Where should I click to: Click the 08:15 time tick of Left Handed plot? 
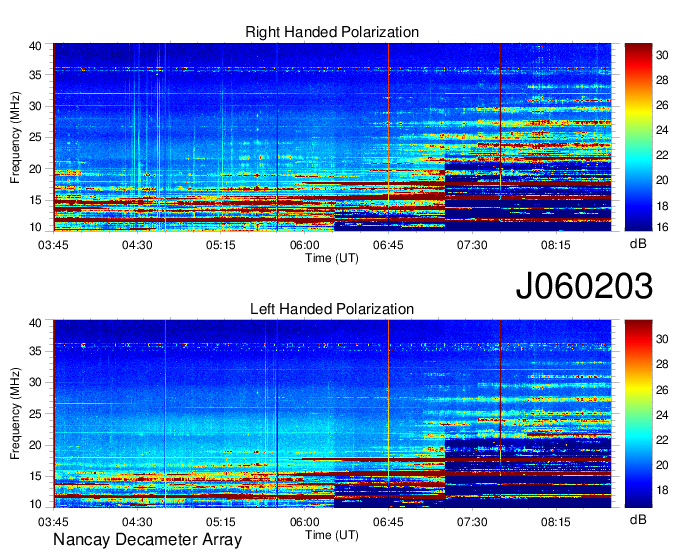[x=556, y=522]
